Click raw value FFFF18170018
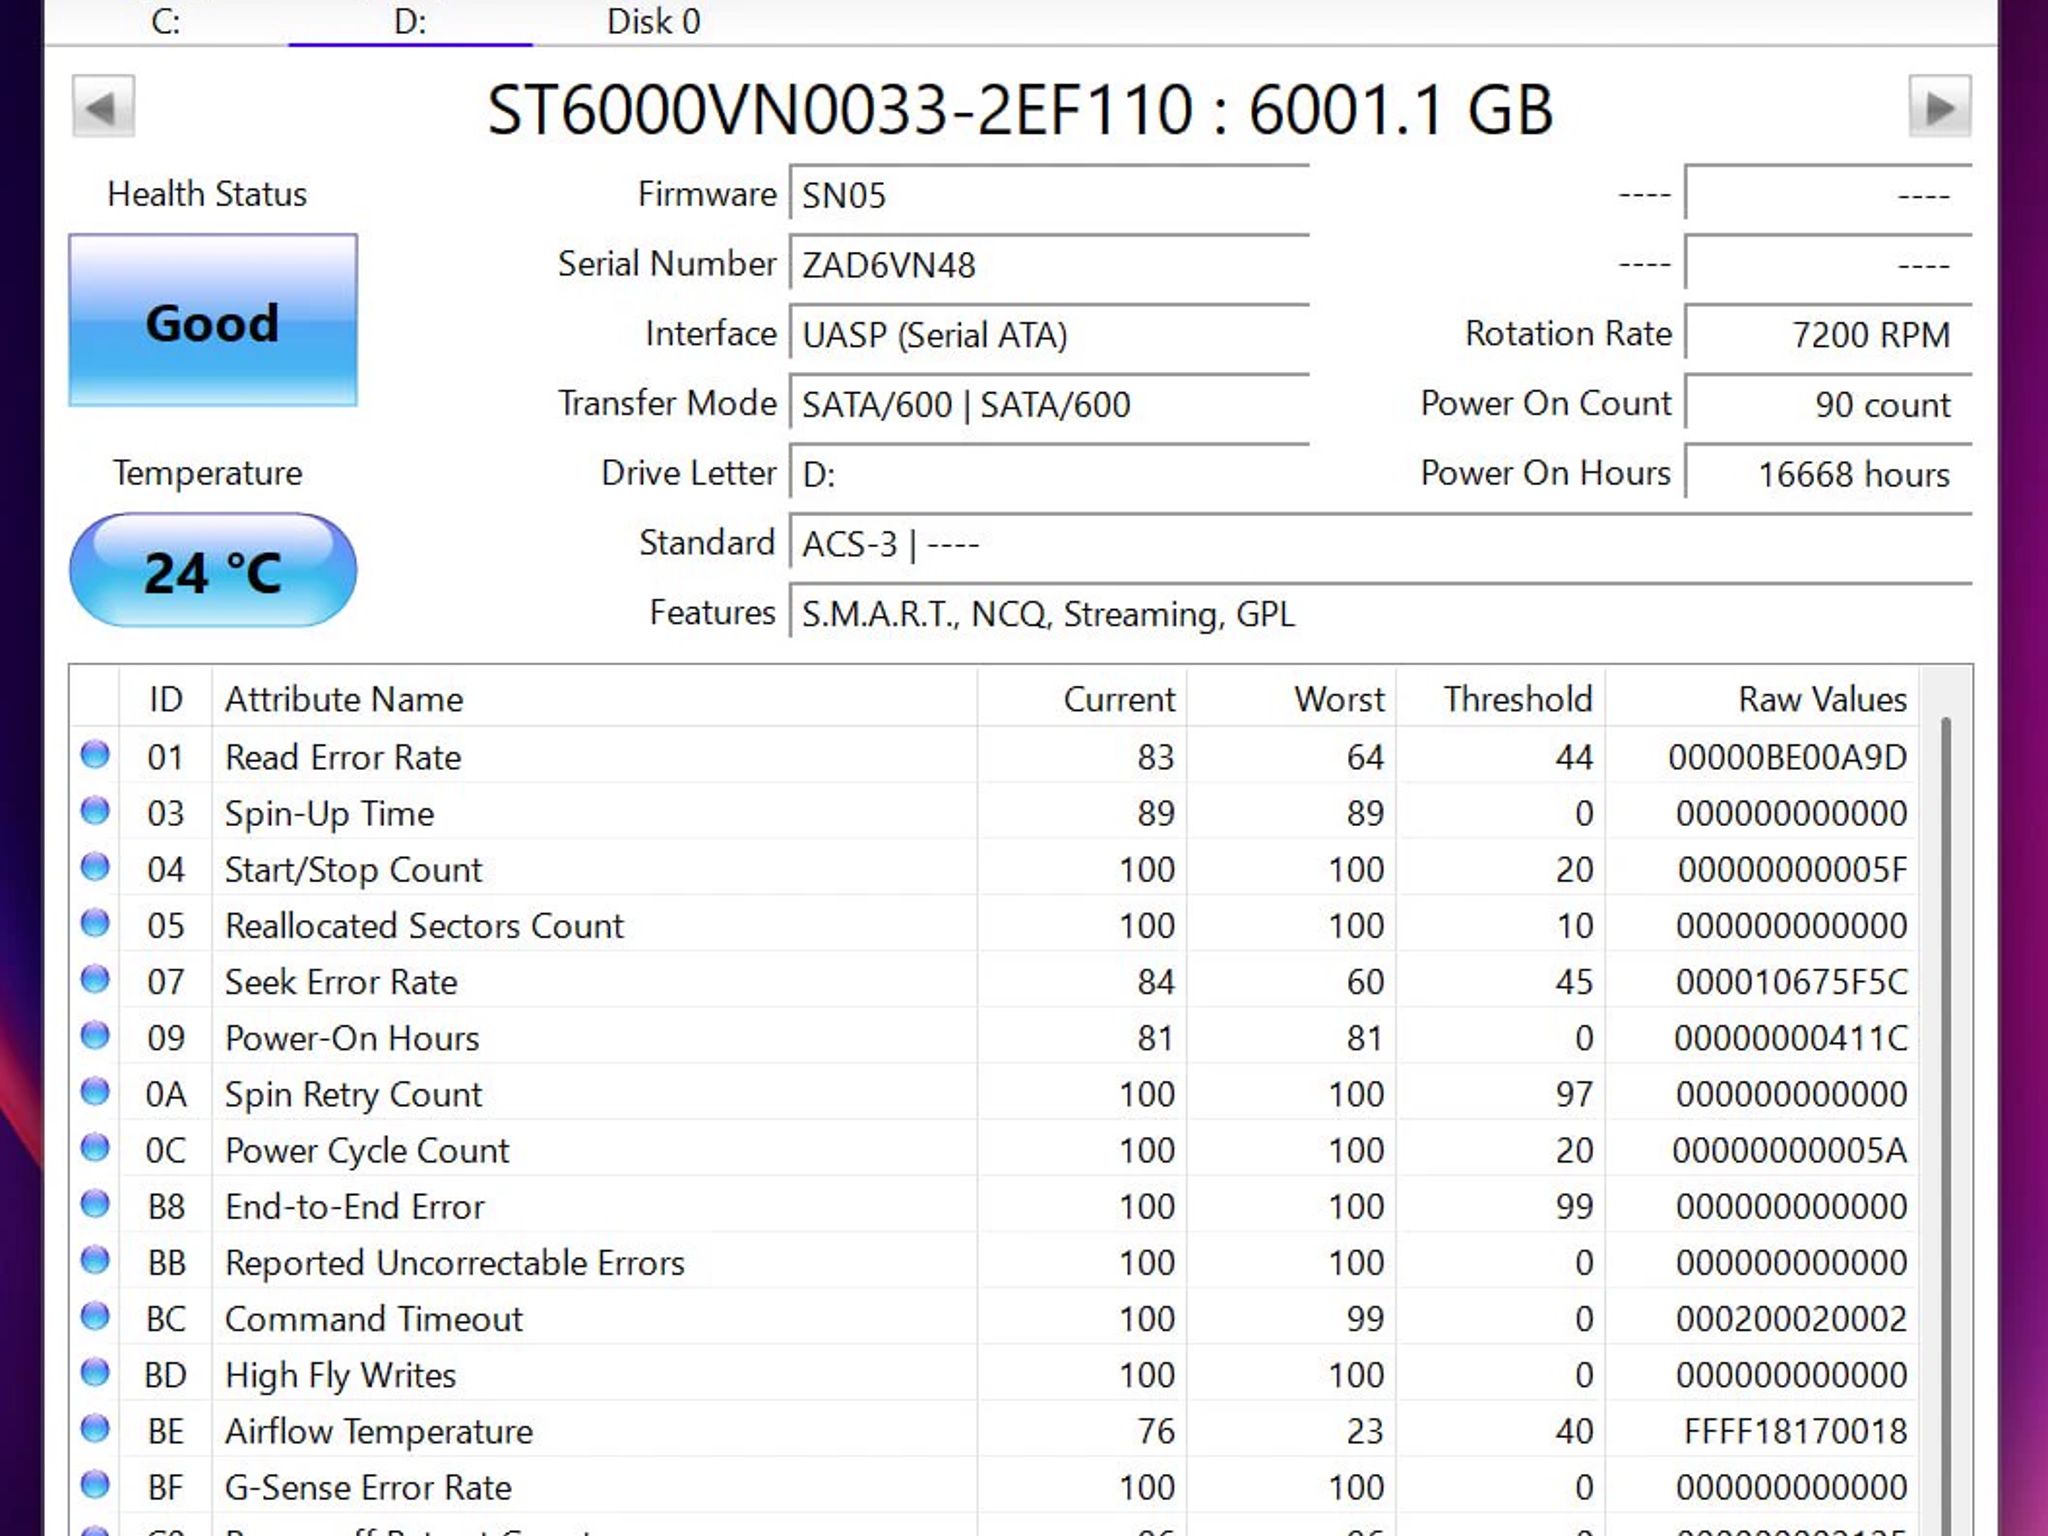2048x1536 pixels. [1796, 1432]
